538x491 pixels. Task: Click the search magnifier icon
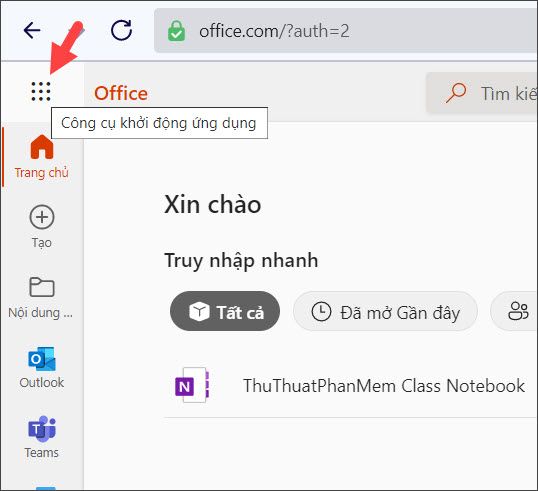coord(456,93)
